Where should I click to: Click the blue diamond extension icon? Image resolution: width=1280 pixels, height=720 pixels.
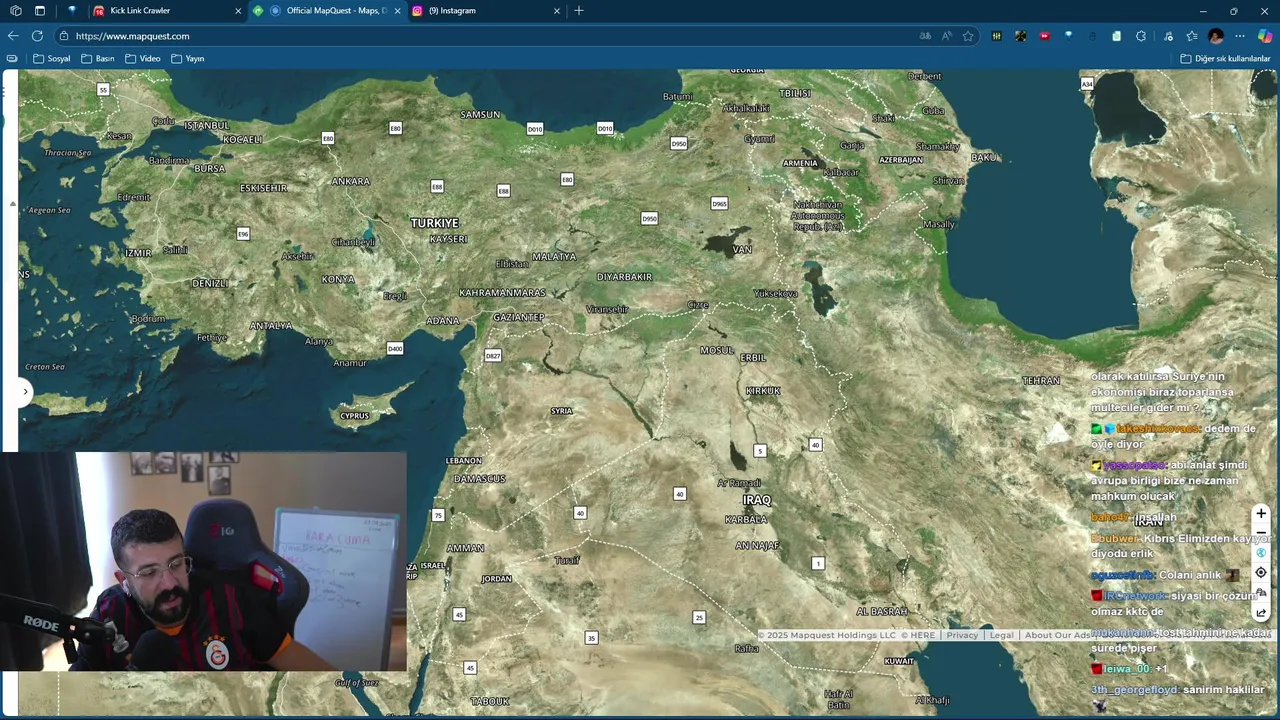coord(1069,36)
